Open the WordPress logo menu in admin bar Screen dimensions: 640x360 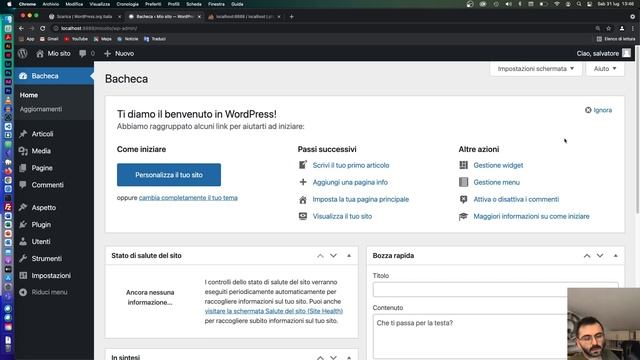pyautogui.click(x=22, y=53)
